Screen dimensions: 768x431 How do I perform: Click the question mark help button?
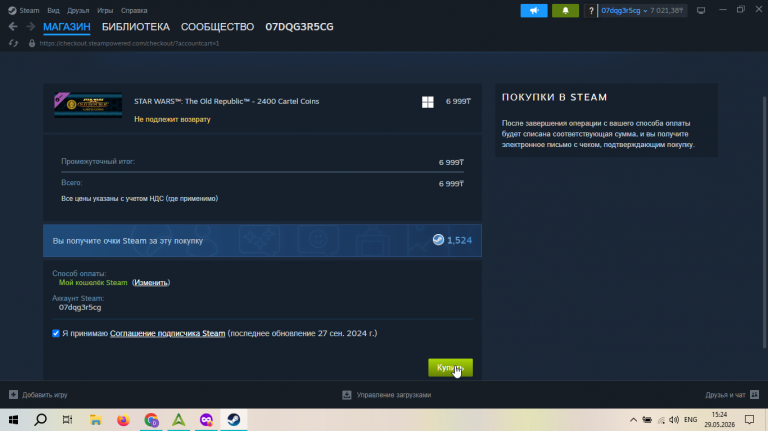[x=591, y=10]
